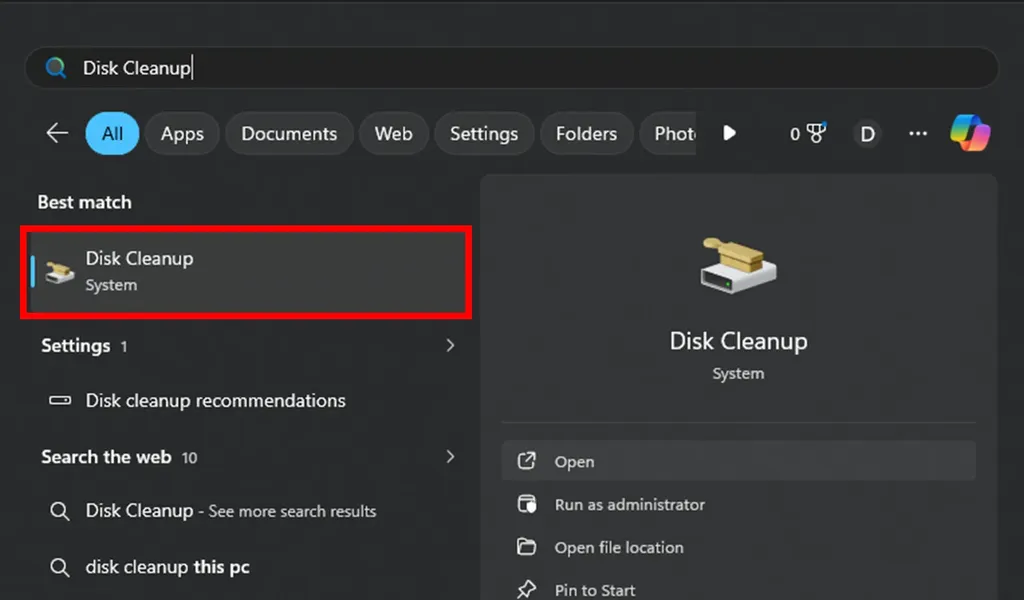Expand the Search the web section
The width and height of the screenshot is (1024, 600).
(x=449, y=456)
